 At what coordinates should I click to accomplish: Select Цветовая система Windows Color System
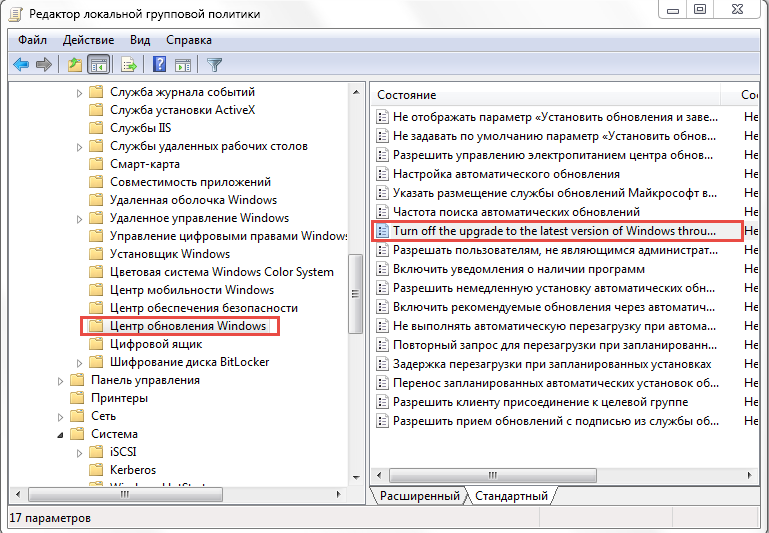click(x=222, y=272)
